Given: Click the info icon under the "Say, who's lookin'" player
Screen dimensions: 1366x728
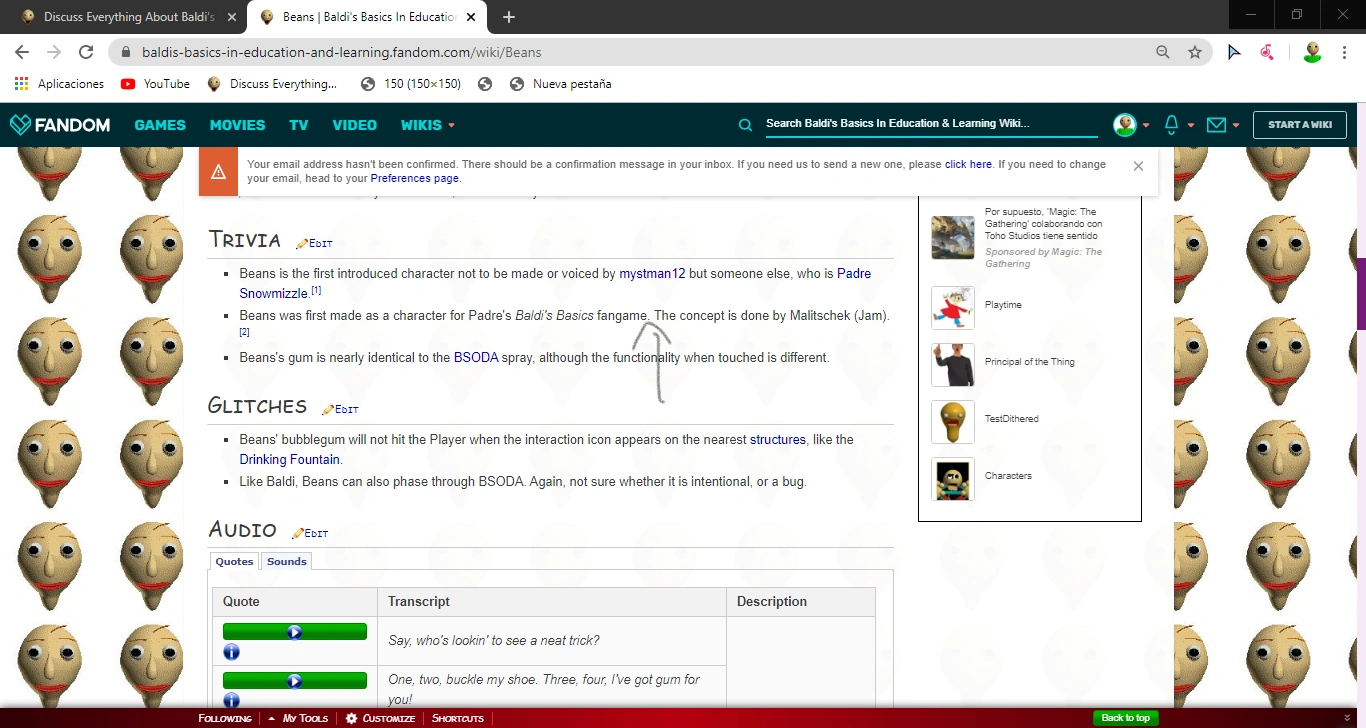Looking at the screenshot, I should pyautogui.click(x=231, y=652).
